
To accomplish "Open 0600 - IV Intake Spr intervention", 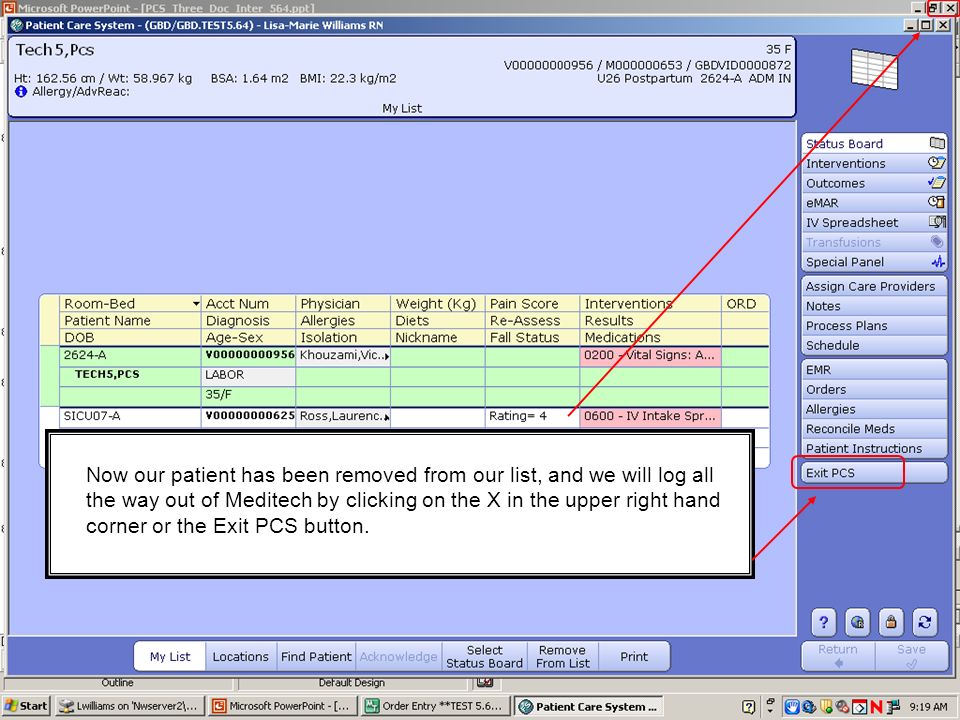I will [650, 416].
